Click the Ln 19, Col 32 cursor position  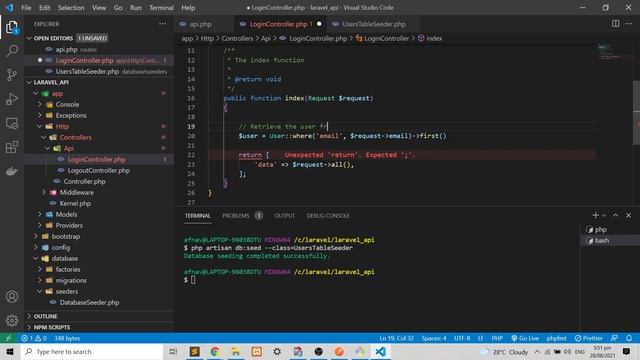396,338
